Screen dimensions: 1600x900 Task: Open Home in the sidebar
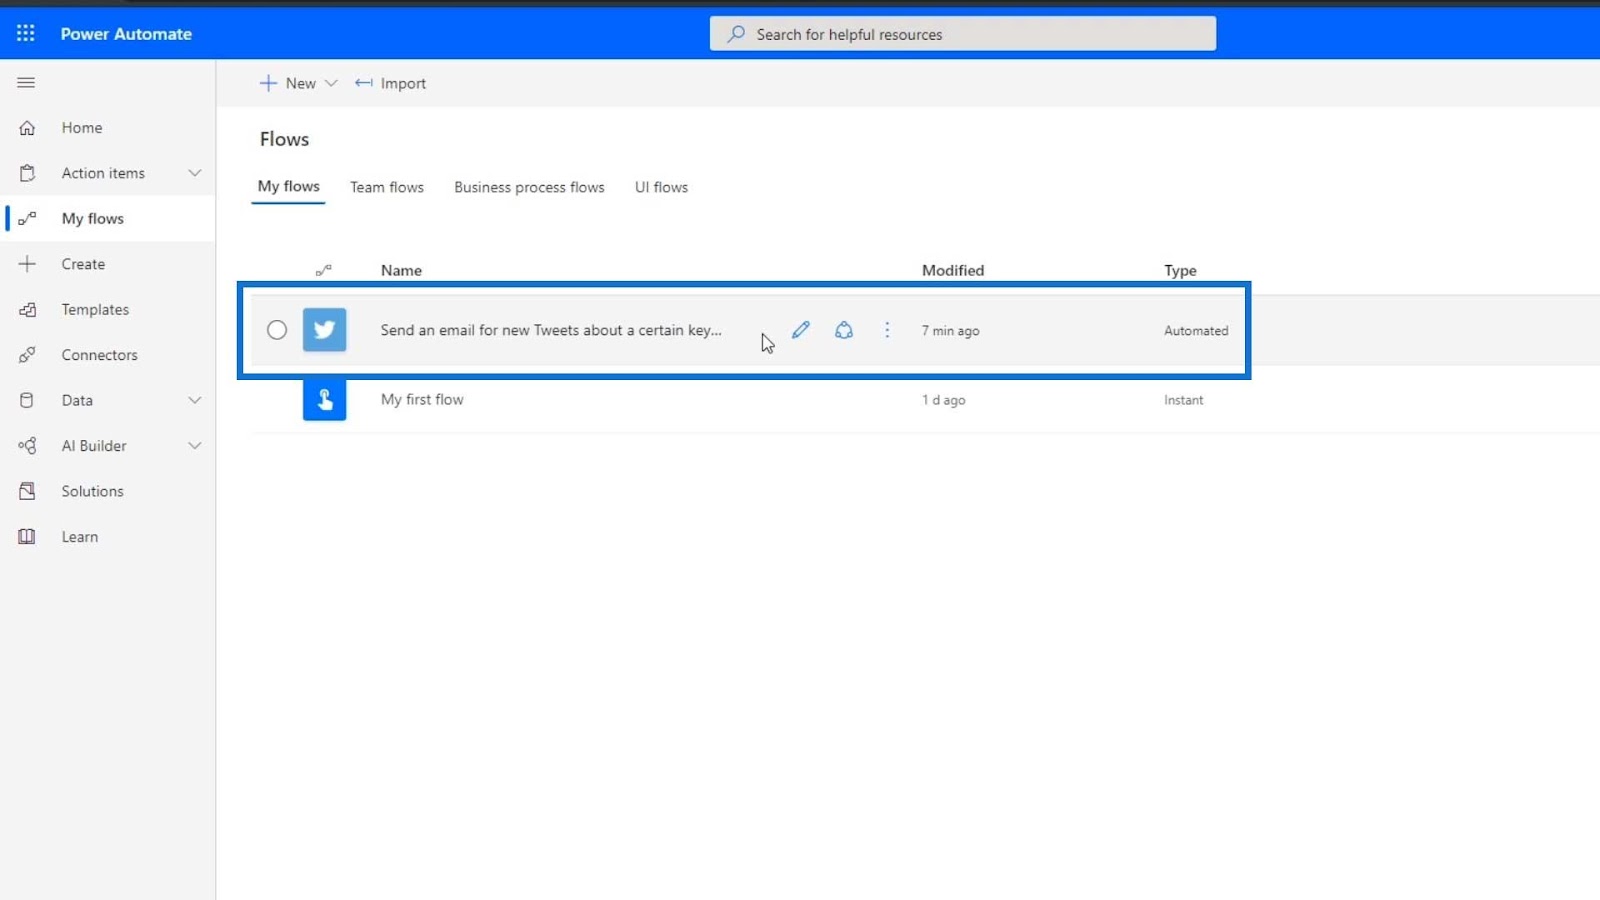tap(108, 128)
